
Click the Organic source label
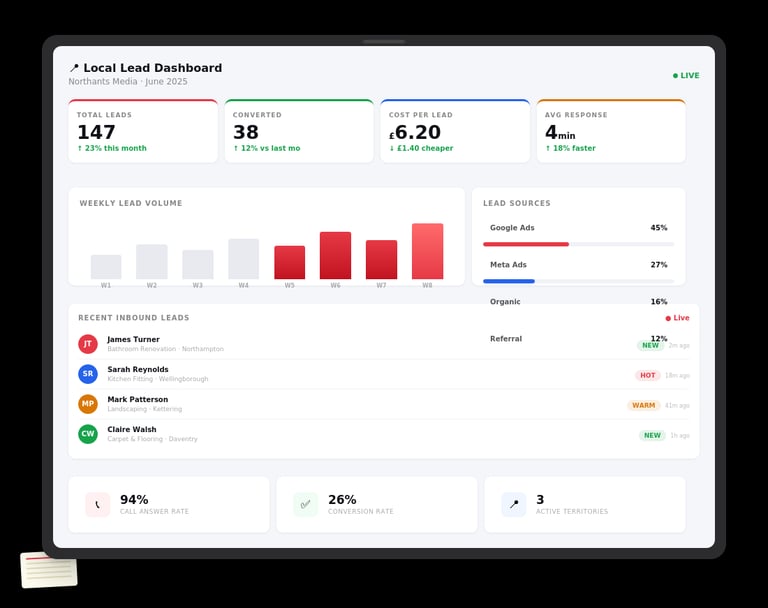pos(505,302)
